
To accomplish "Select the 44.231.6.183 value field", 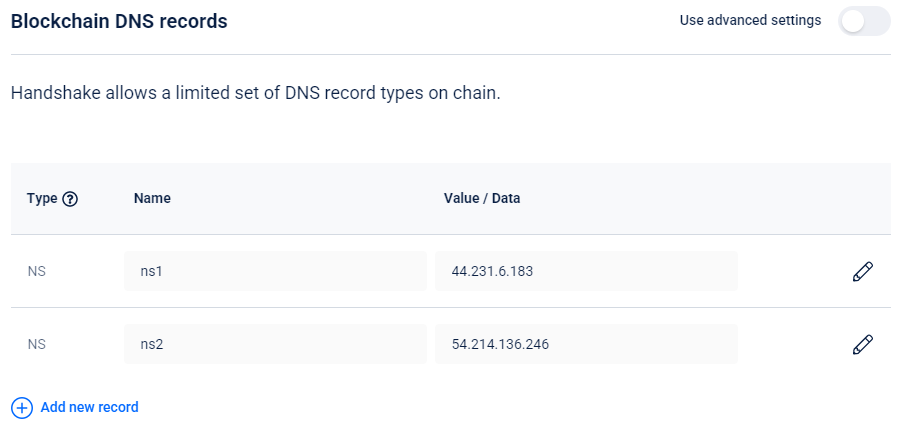I will click(x=586, y=271).
